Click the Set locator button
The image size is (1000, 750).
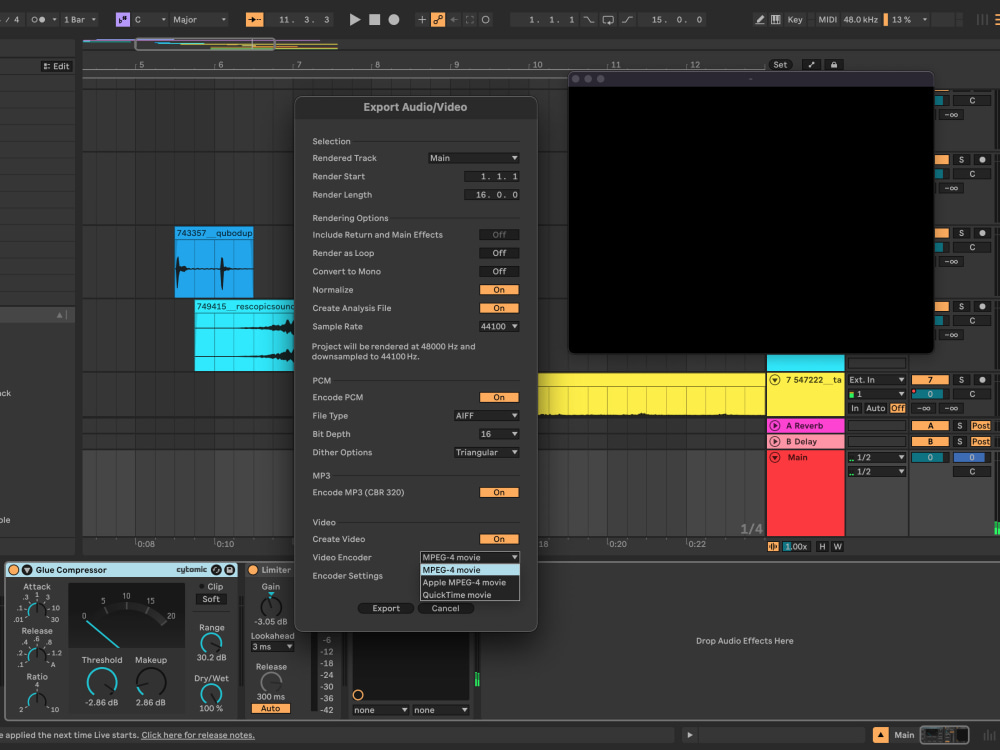click(x=779, y=65)
